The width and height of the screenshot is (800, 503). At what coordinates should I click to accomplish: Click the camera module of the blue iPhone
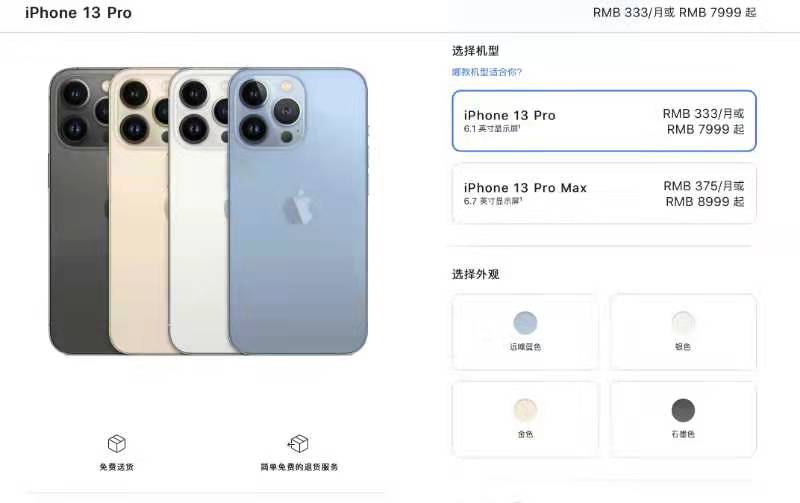pyautogui.click(x=270, y=111)
